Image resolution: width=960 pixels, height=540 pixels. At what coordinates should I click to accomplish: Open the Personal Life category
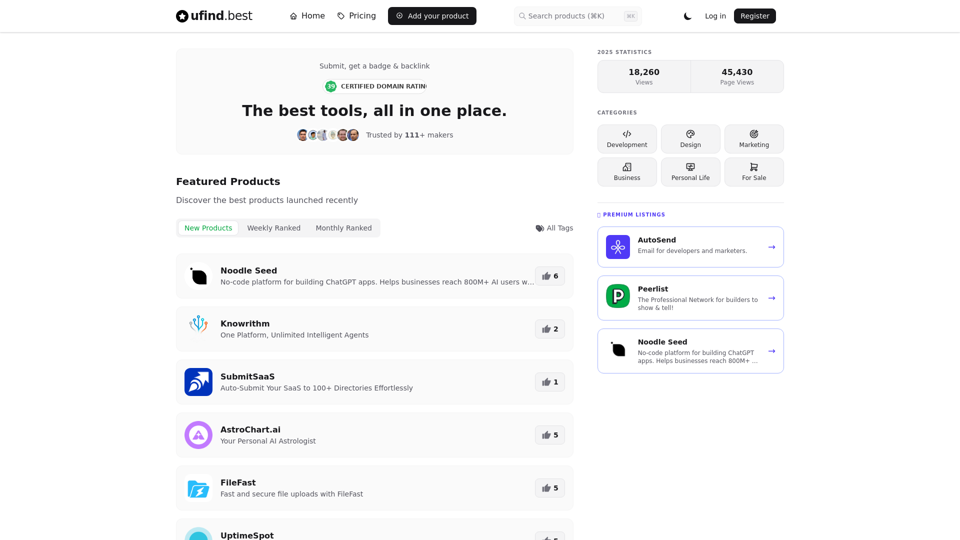pyautogui.click(x=690, y=172)
